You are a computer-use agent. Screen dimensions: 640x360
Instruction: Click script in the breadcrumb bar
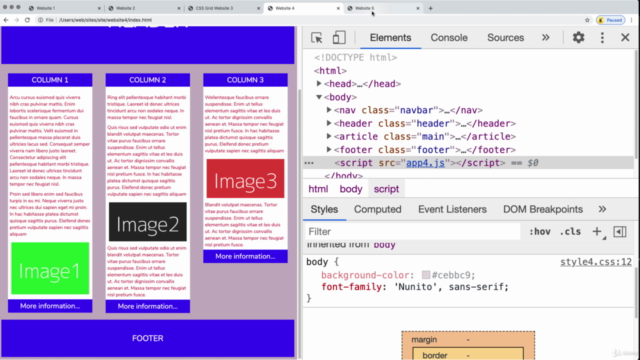click(x=386, y=189)
